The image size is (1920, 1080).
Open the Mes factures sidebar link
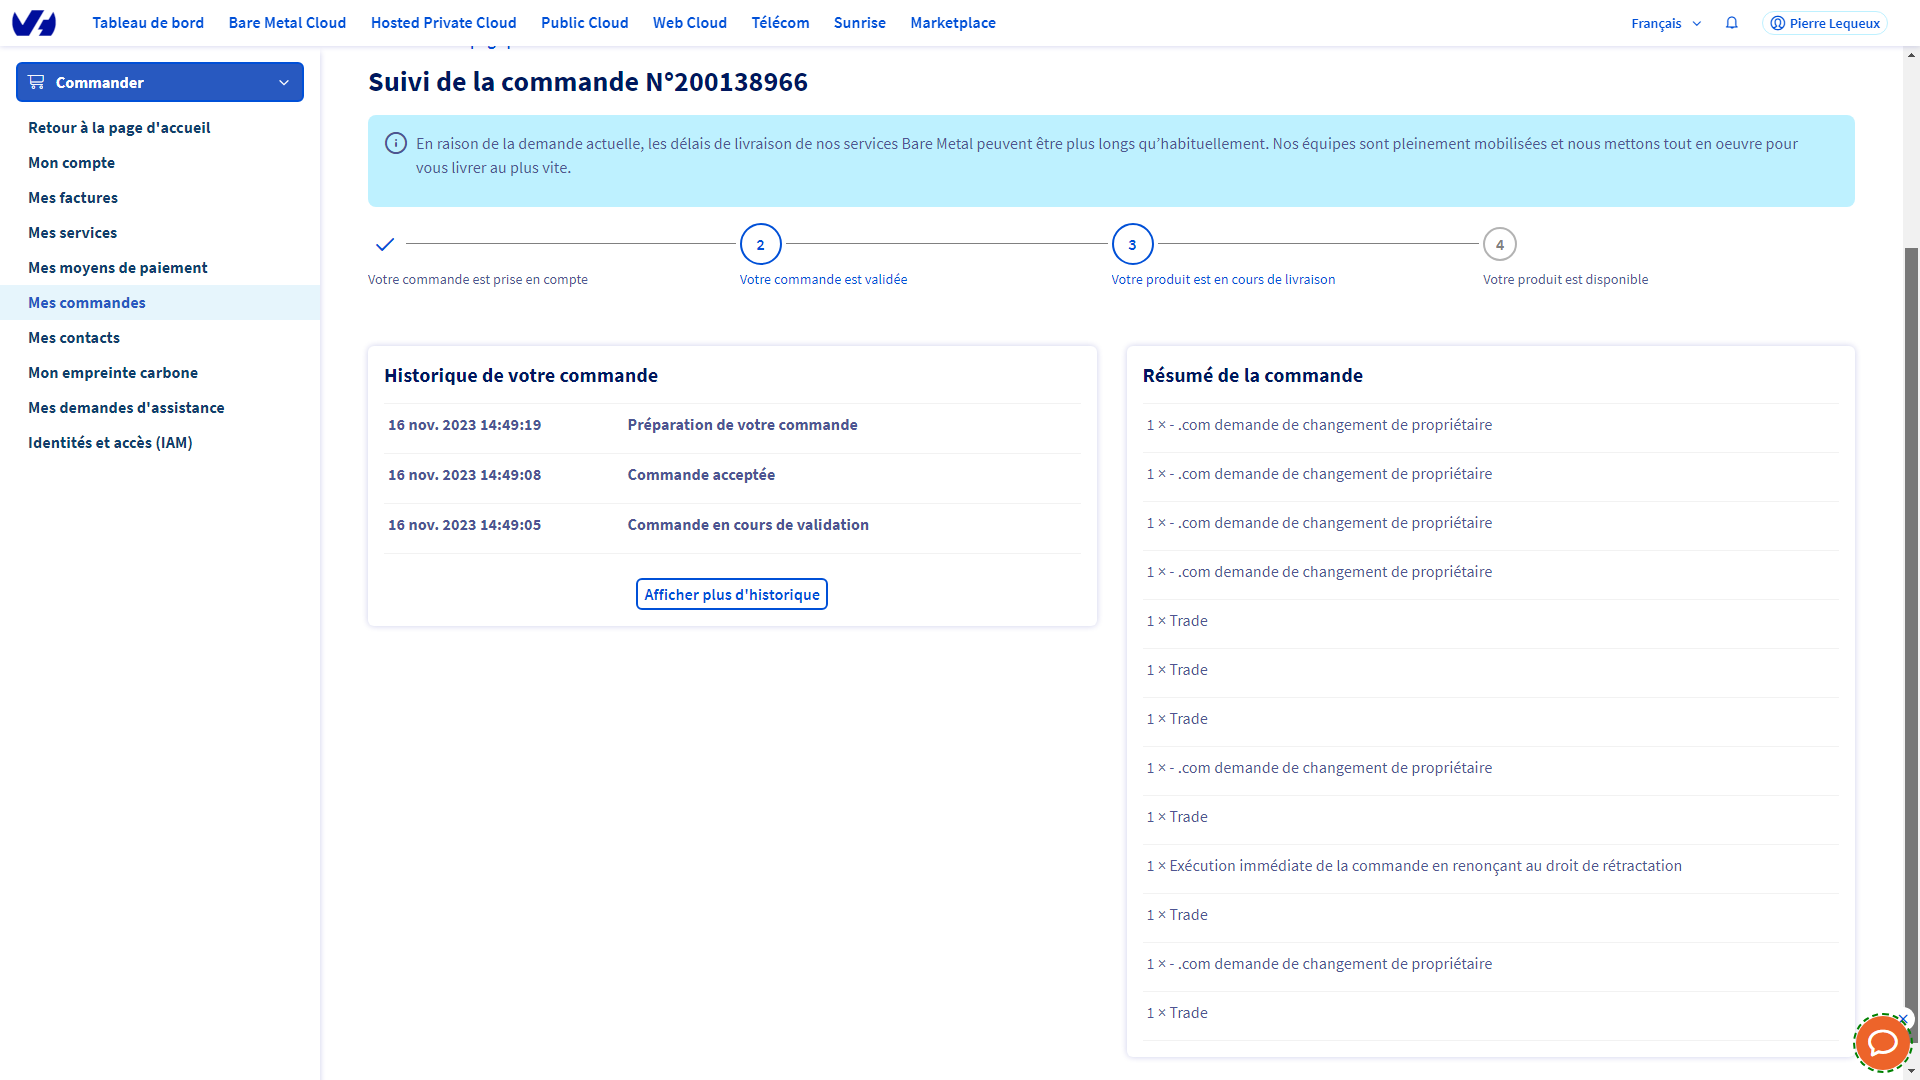73,198
